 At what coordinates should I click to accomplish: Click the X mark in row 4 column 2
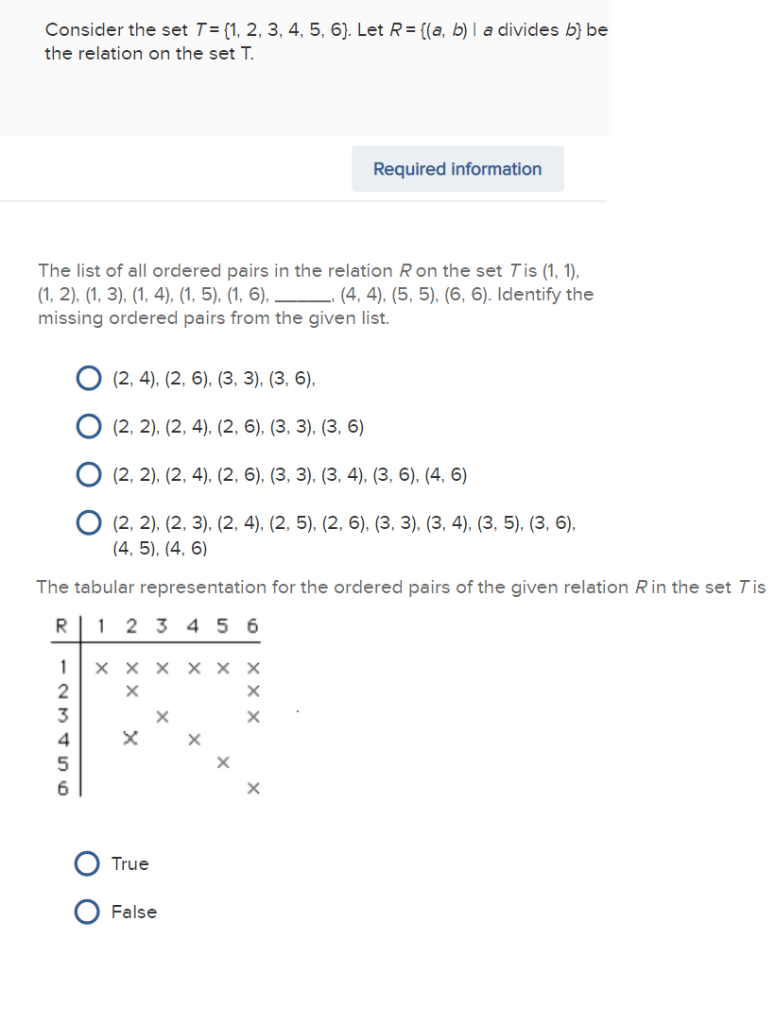pos(130,738)
